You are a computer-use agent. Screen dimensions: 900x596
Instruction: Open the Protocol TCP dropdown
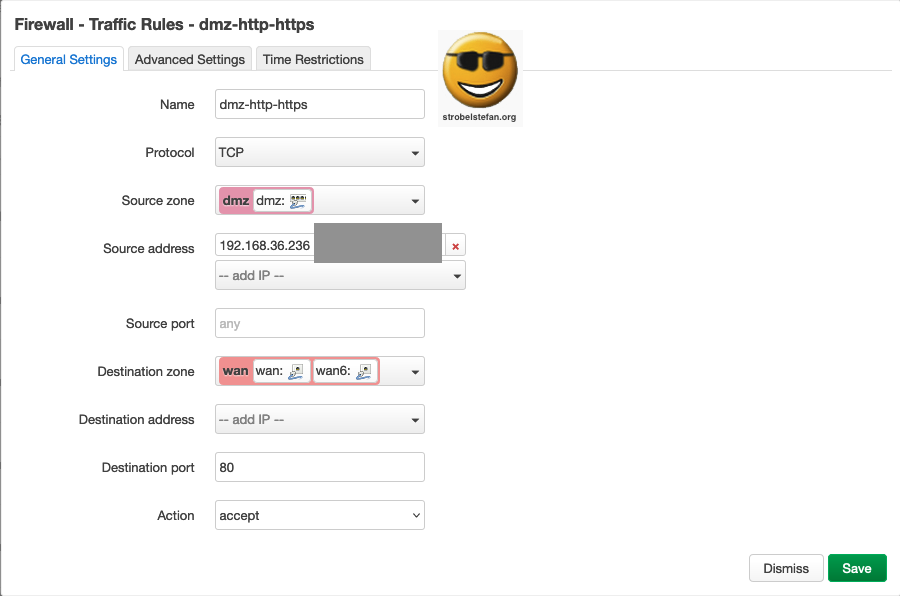(320, 153)
